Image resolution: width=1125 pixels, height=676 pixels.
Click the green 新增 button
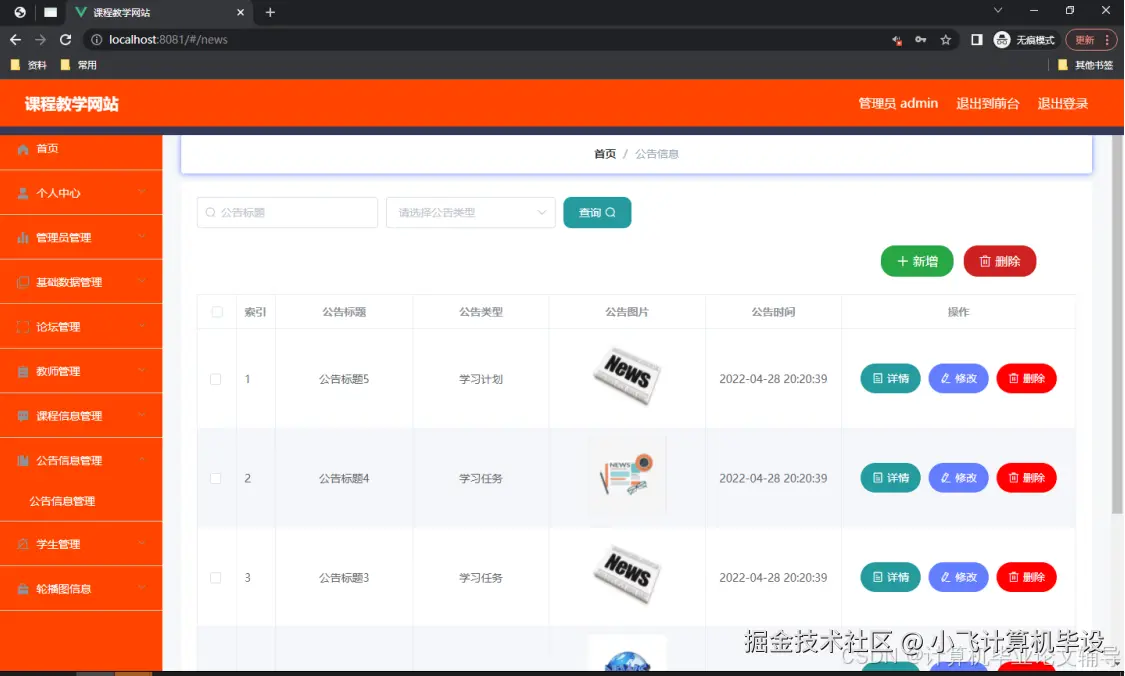[916, 261]
